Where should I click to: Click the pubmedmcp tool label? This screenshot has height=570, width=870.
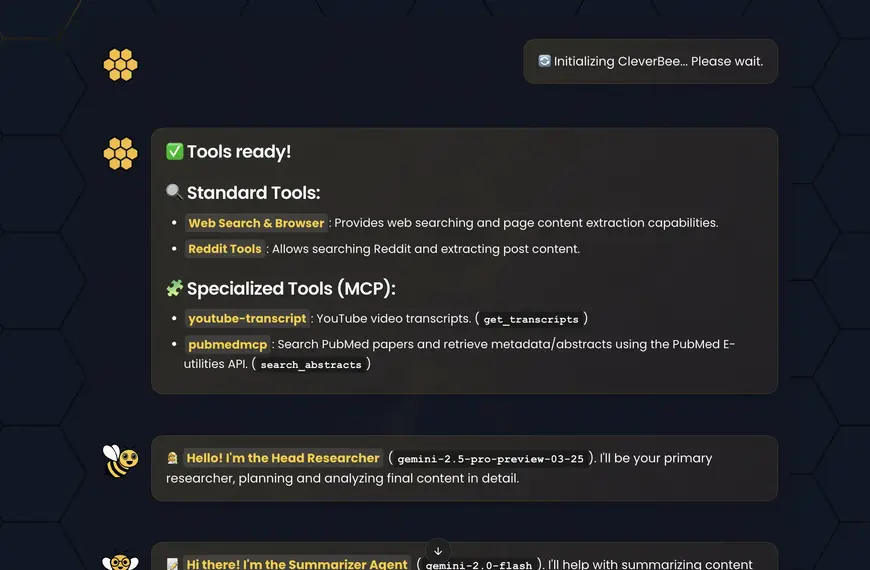click(x=227, y=344)
